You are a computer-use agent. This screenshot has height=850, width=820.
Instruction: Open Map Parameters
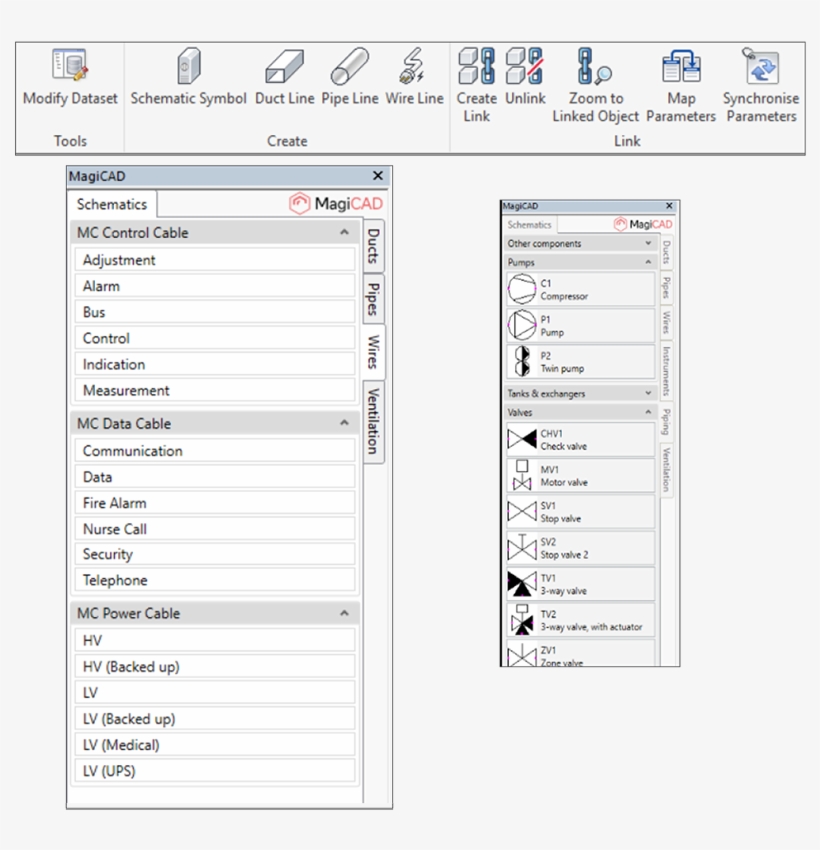point(681,80)
